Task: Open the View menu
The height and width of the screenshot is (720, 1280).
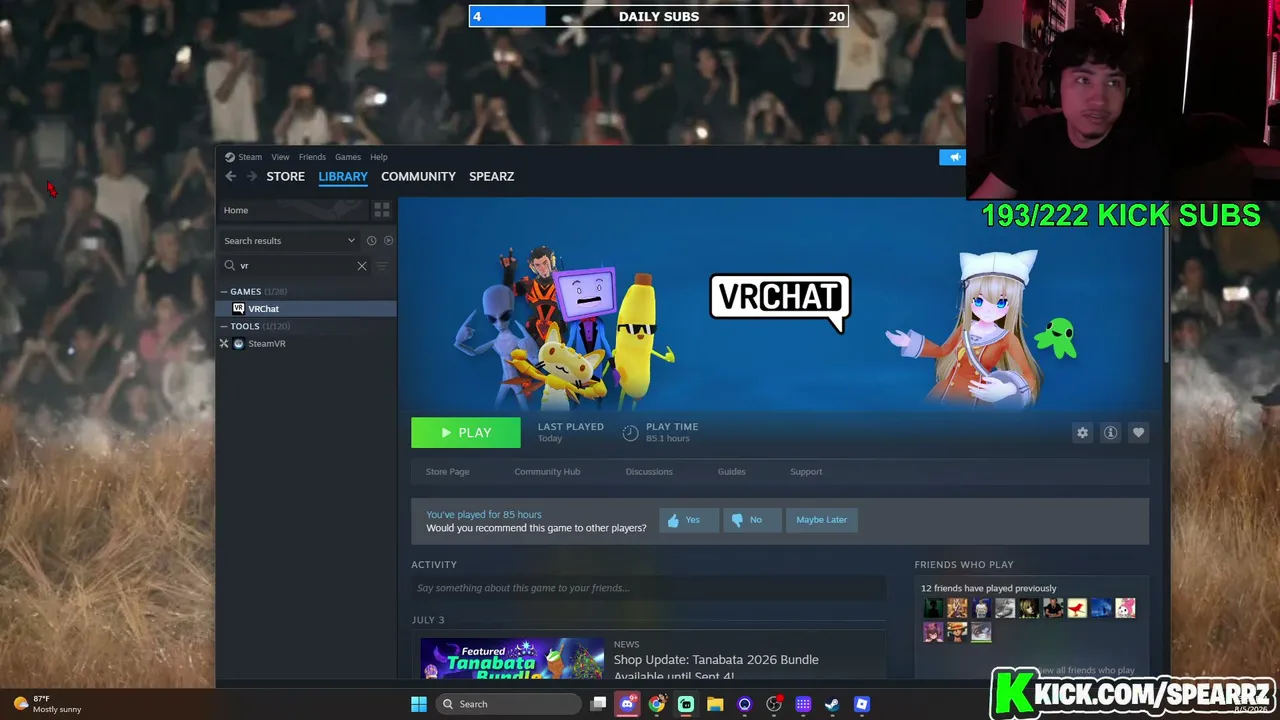Action: [x=280, y=157]
